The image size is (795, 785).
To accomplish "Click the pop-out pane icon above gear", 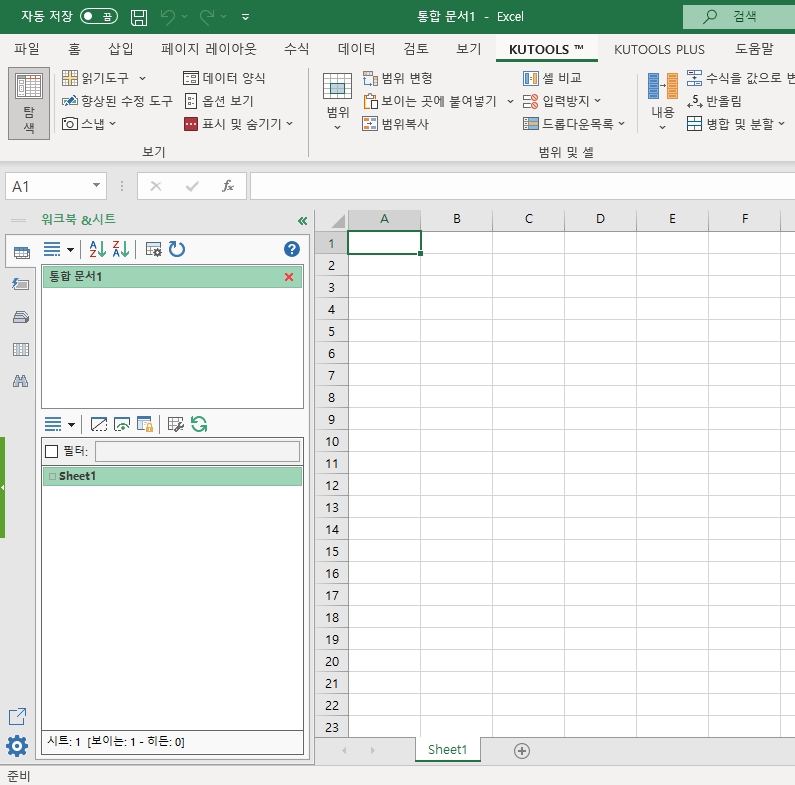I will point(17,716).
